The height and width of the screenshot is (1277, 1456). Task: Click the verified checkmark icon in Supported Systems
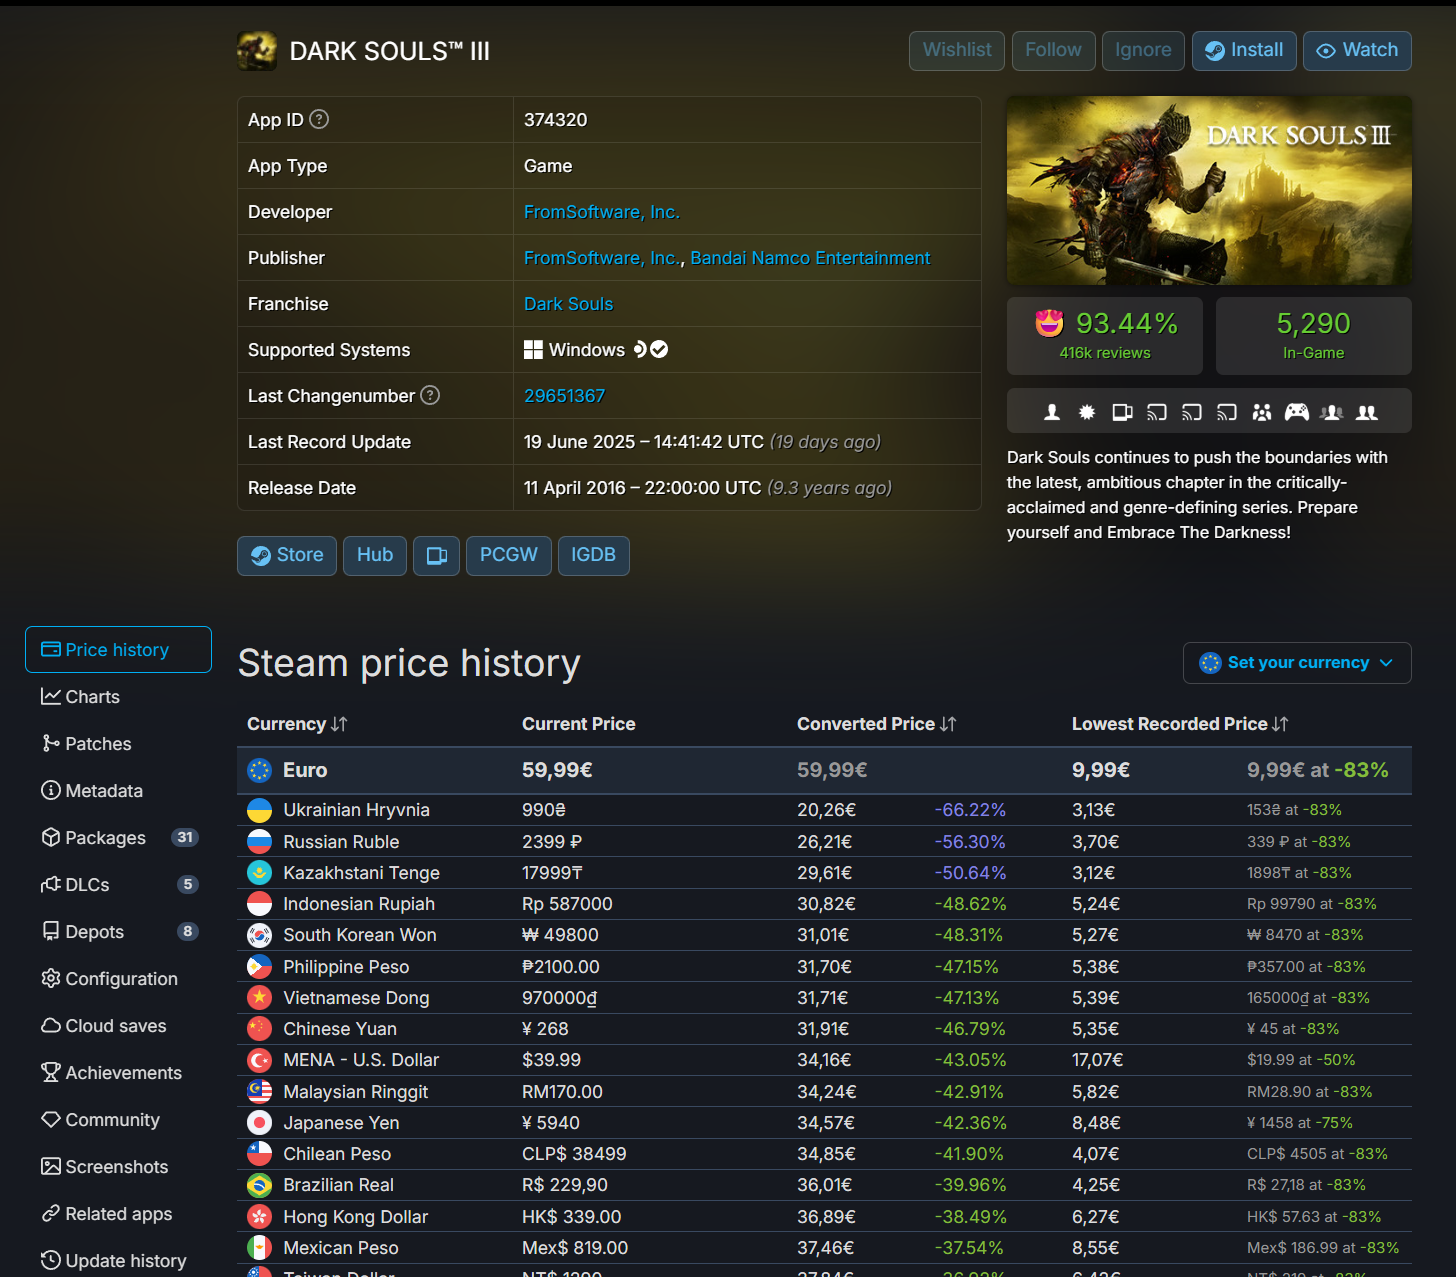(659, 349)
